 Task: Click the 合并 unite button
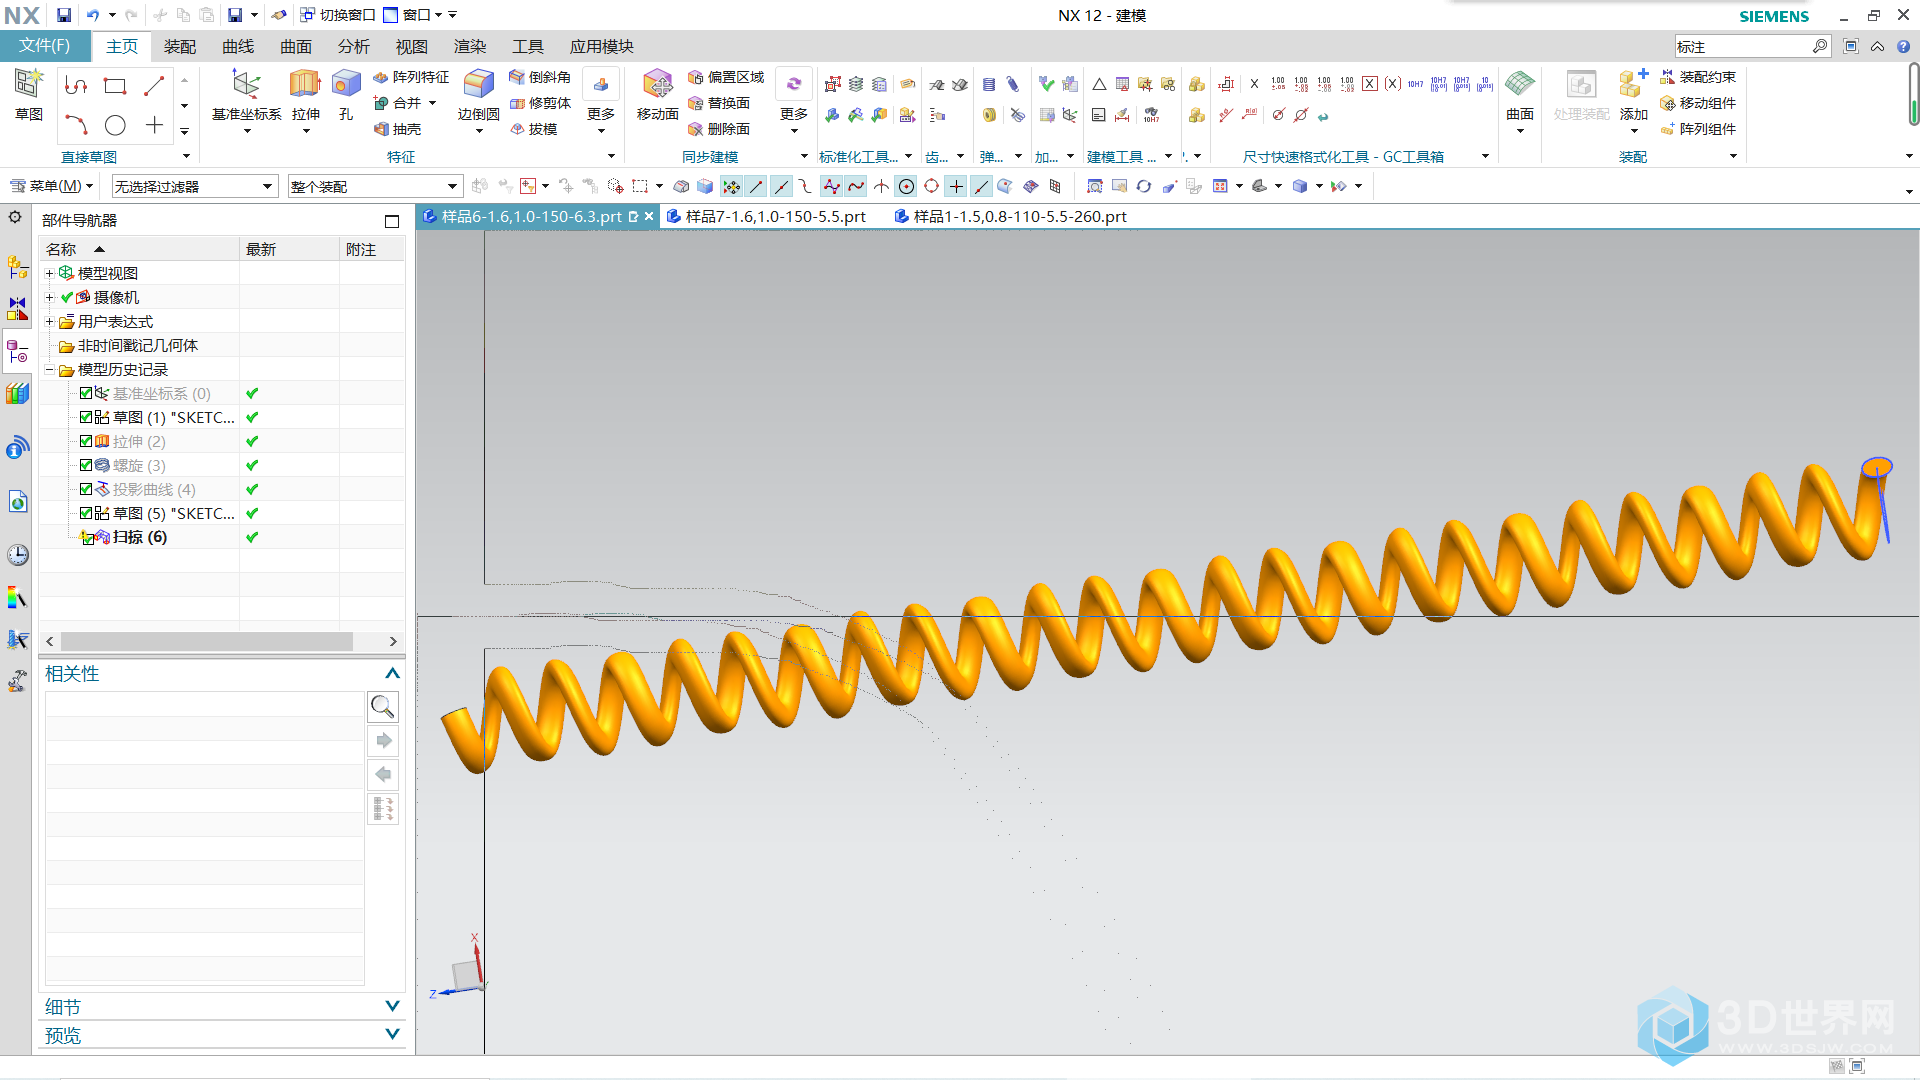405,103
